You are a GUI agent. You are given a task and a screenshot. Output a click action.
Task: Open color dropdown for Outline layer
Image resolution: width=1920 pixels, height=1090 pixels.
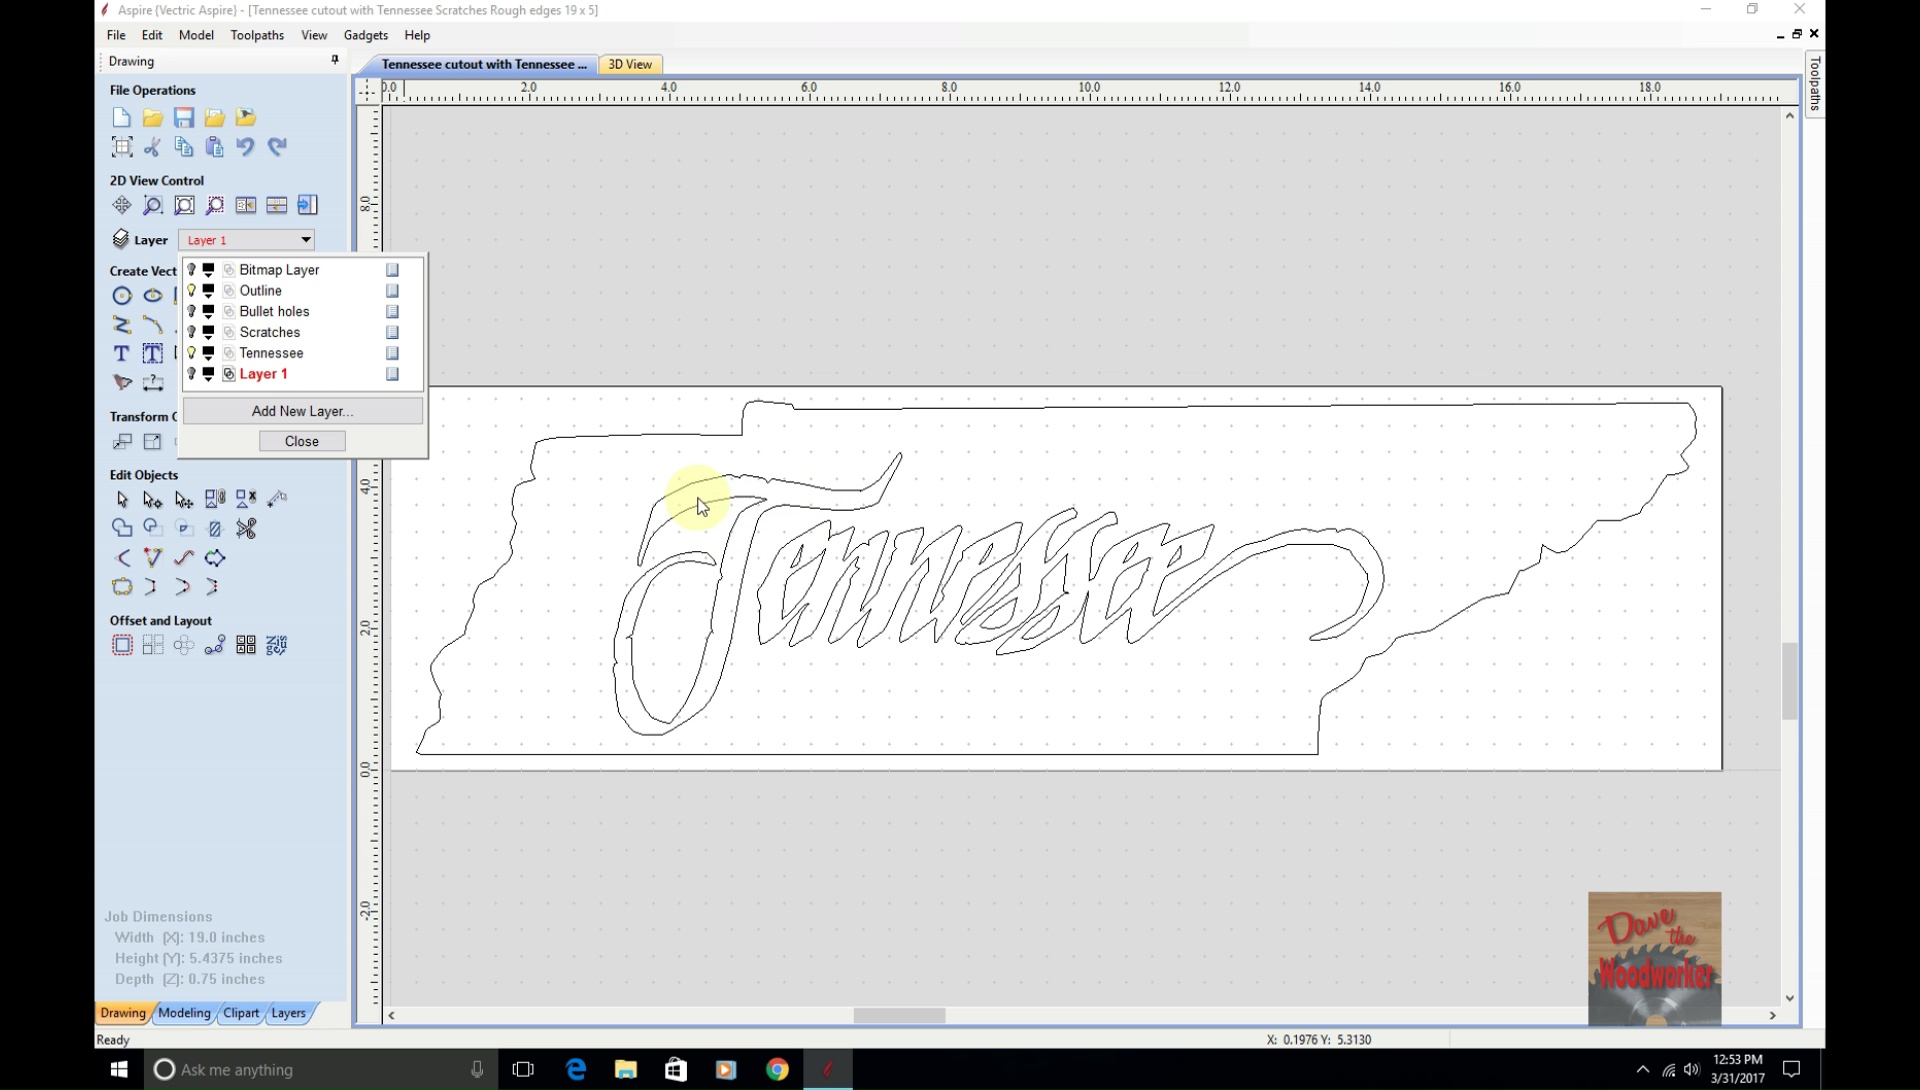point(209,291)
